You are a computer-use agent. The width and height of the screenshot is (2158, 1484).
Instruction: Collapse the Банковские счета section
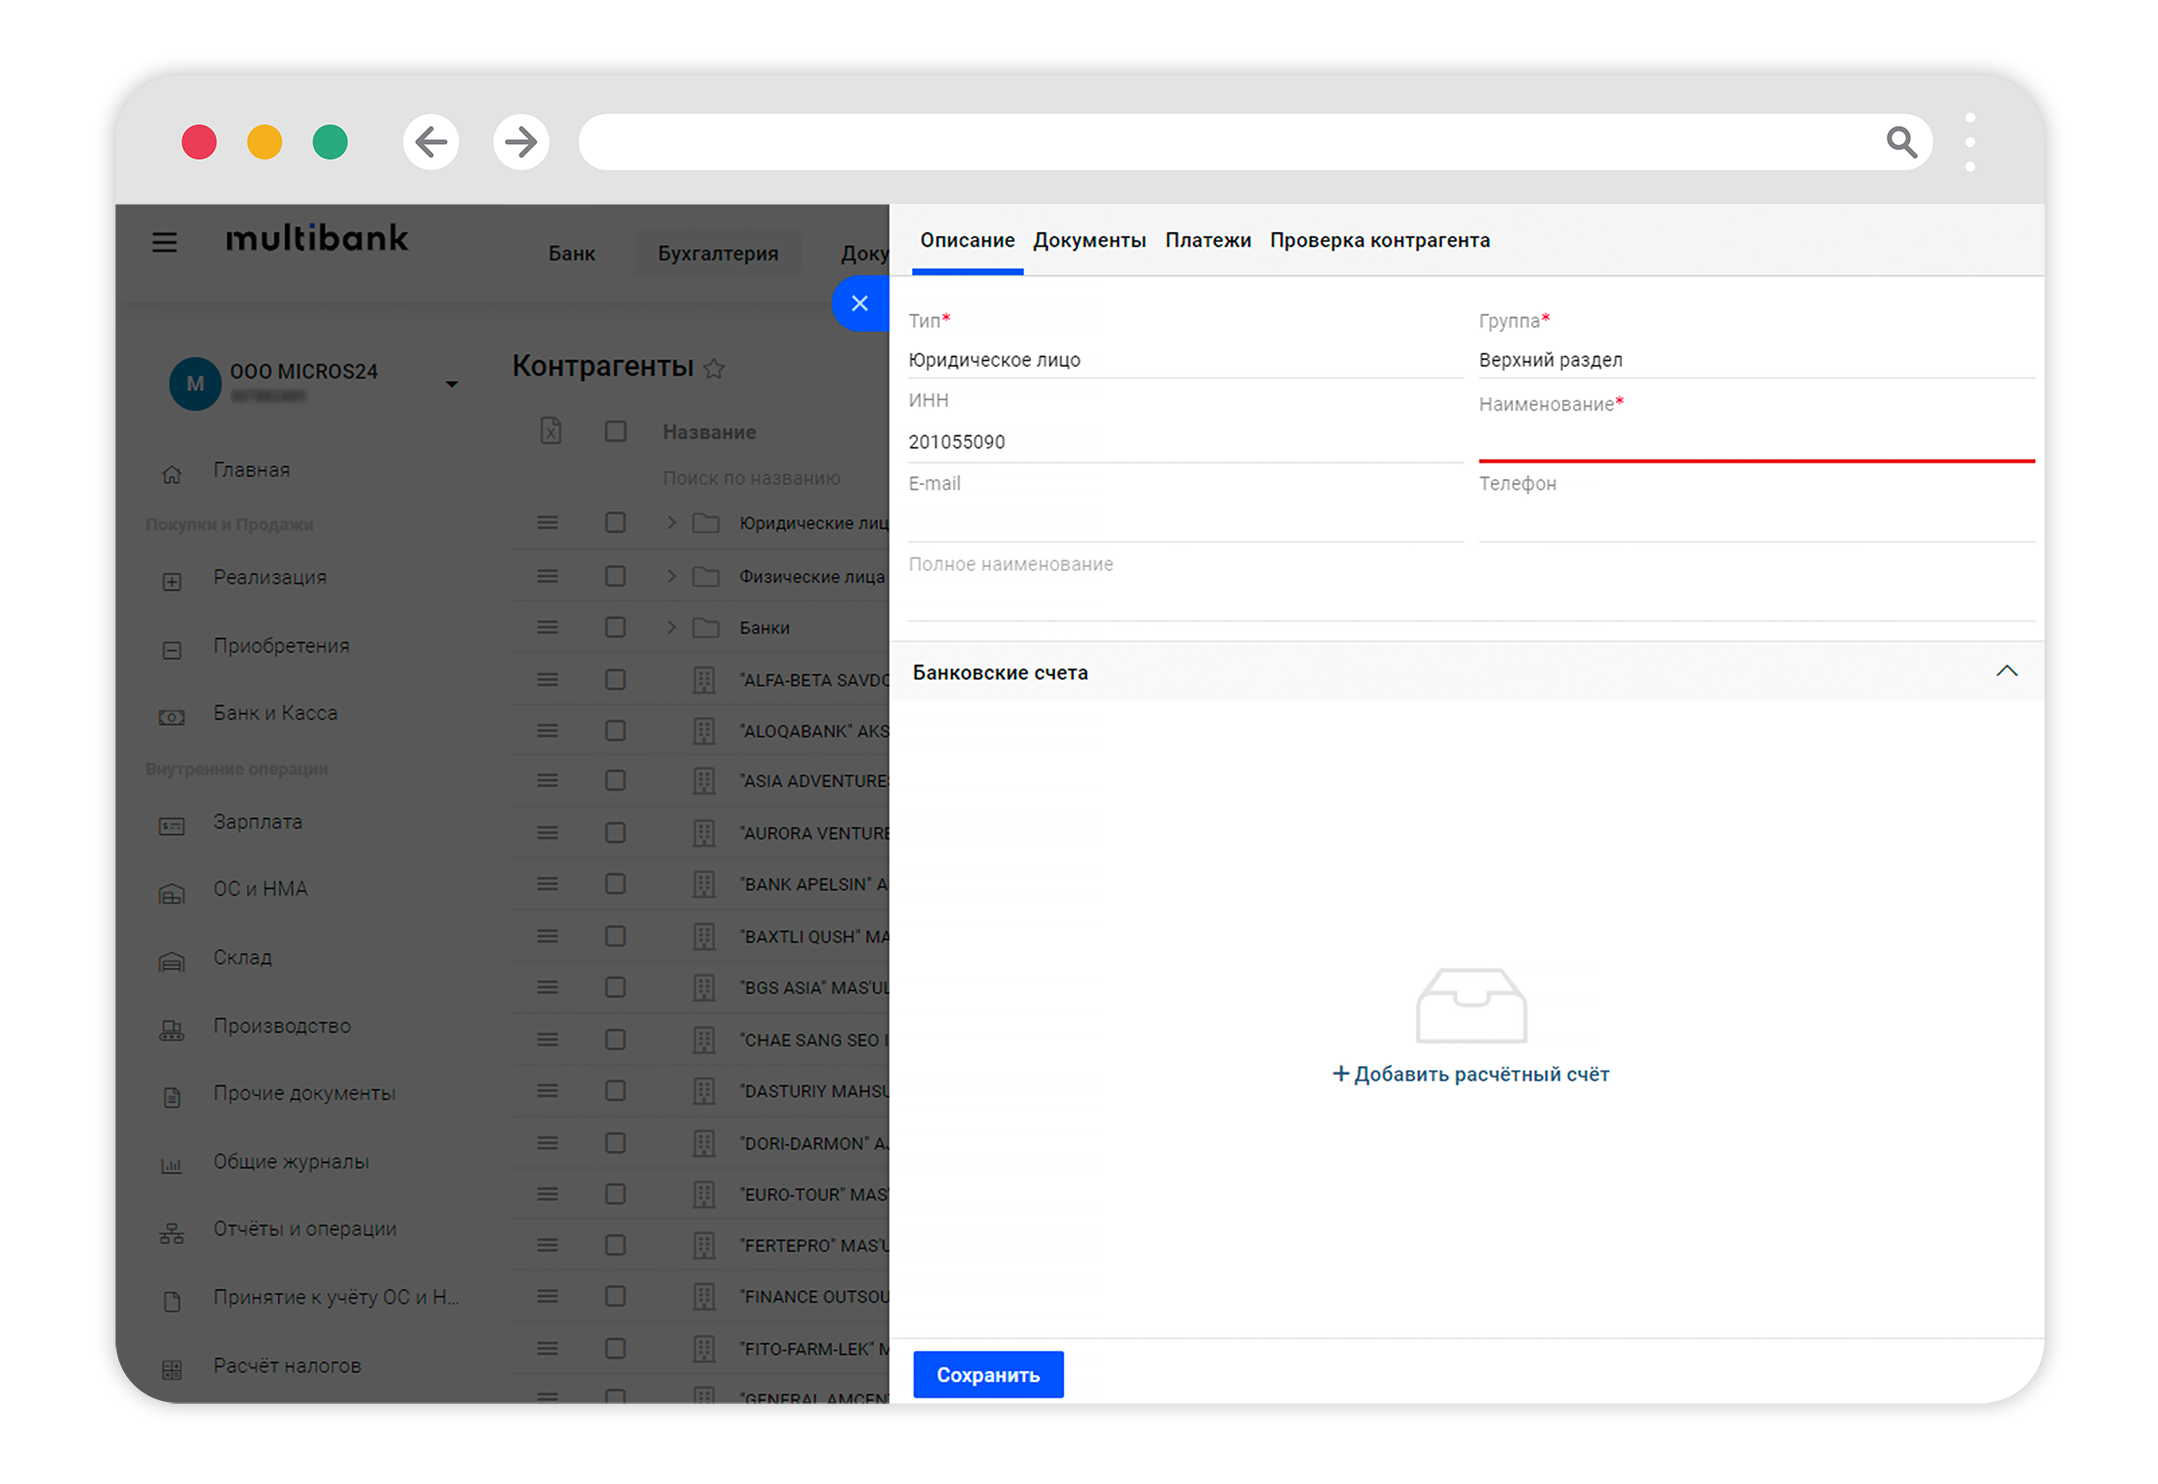tap(2006, 671)
